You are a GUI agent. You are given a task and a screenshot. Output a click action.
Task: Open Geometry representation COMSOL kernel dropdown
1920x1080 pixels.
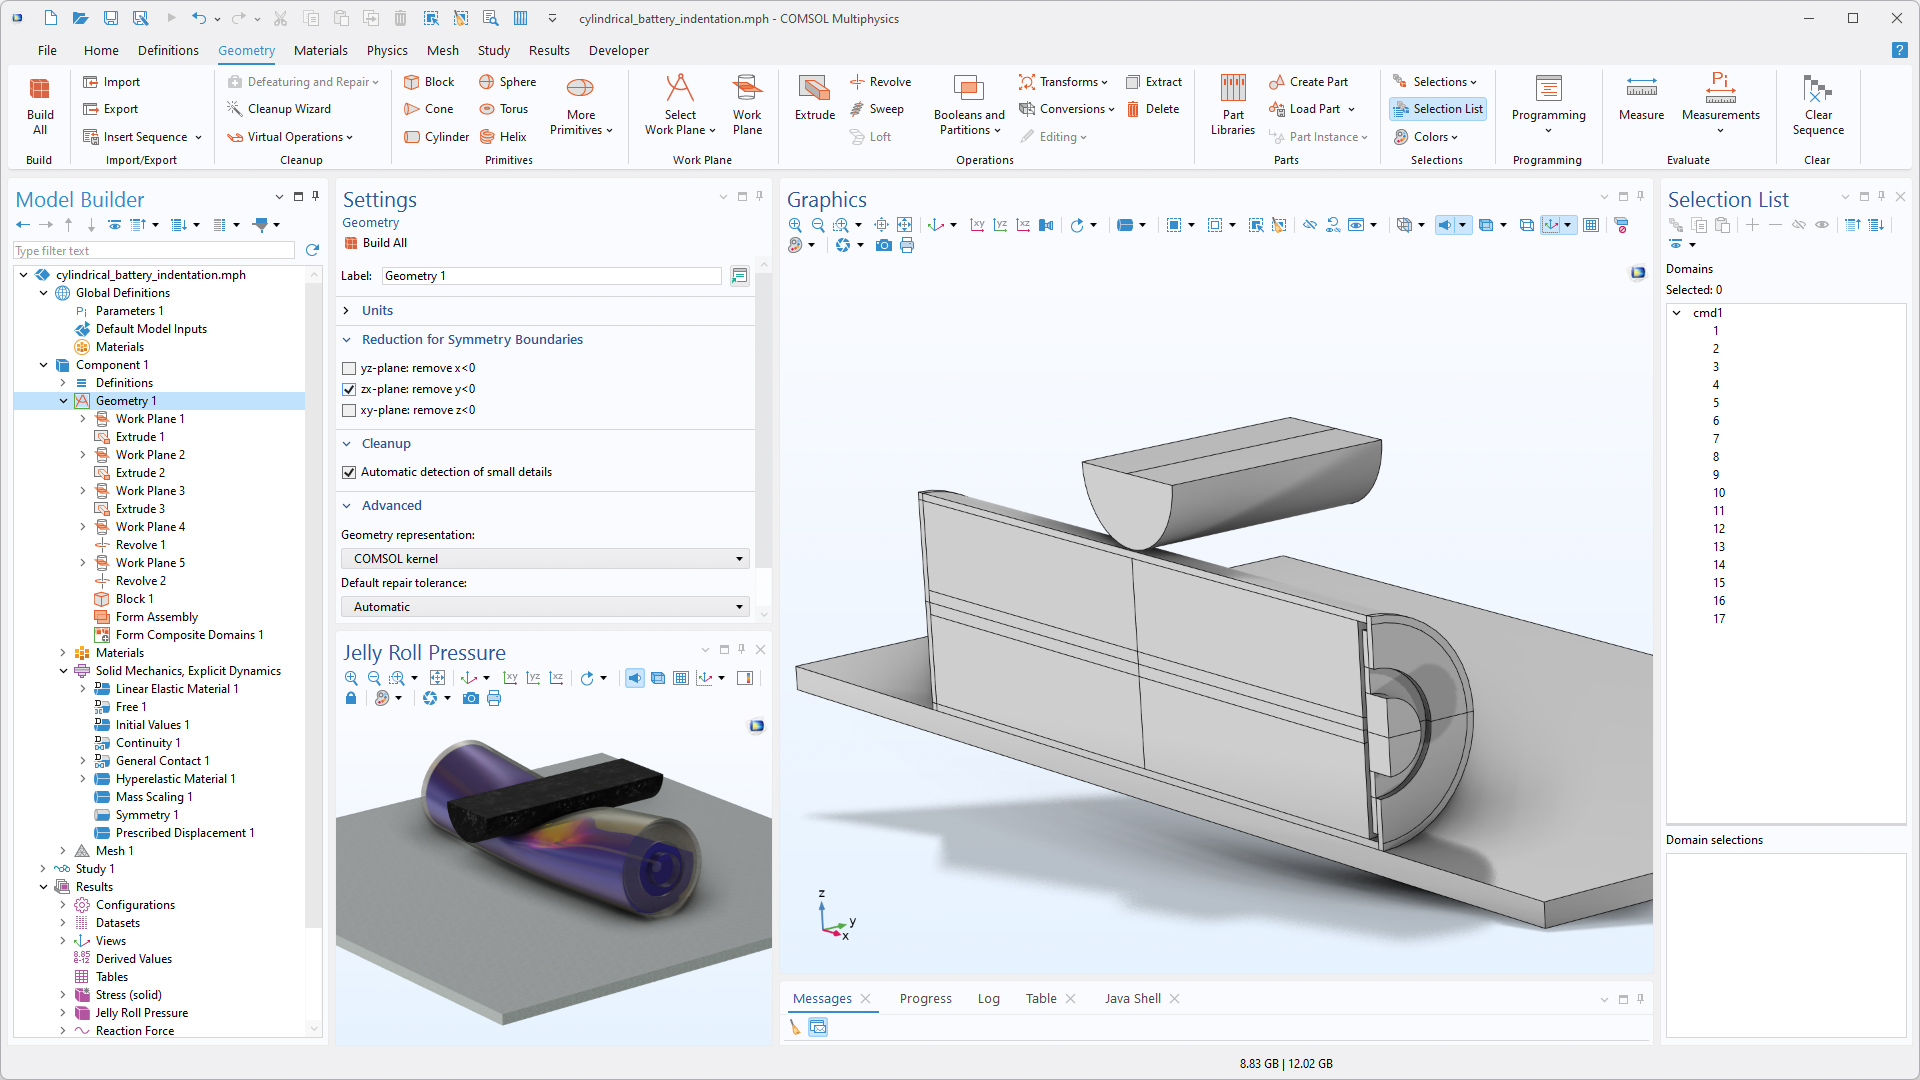click(546, 559)
